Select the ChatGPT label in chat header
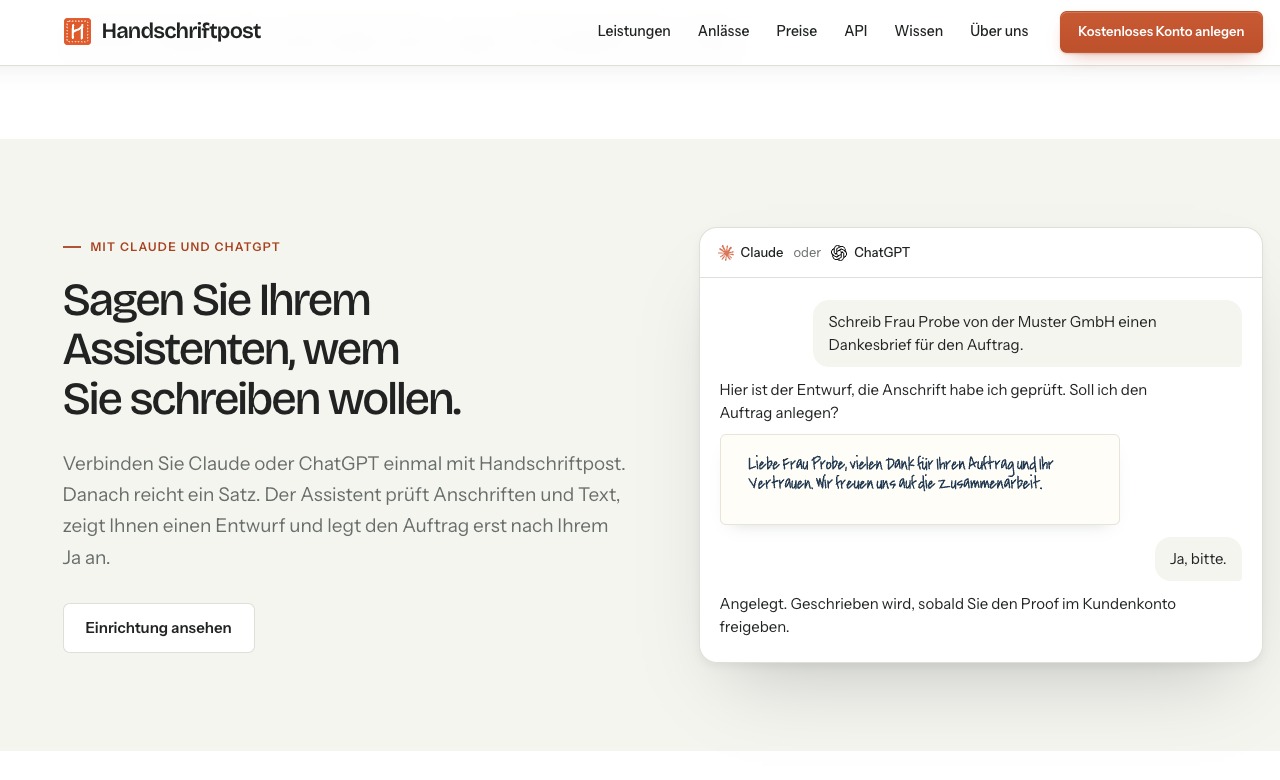1280x780 pixels. pyautogui.click(x=882, y=253)
